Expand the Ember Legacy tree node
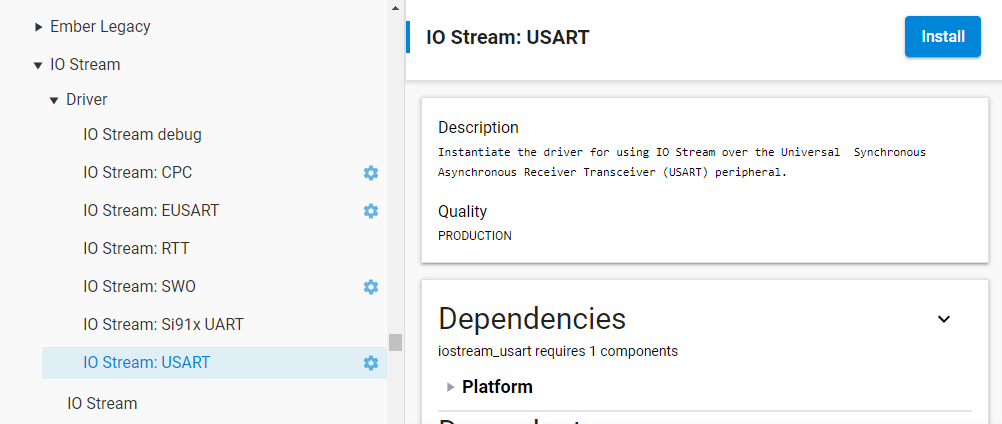This screenshot has height=424, width=1002. (x=39, y=27)
